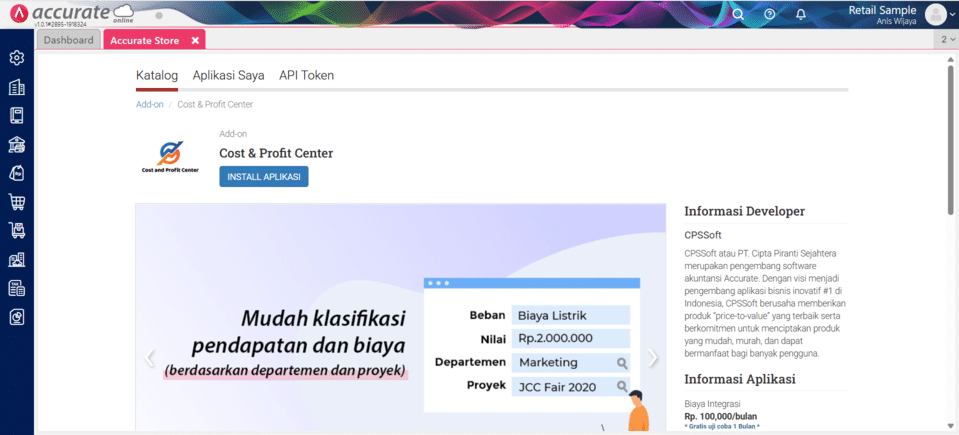Click the Informasi Developer heading

click(x=744, y=212)
